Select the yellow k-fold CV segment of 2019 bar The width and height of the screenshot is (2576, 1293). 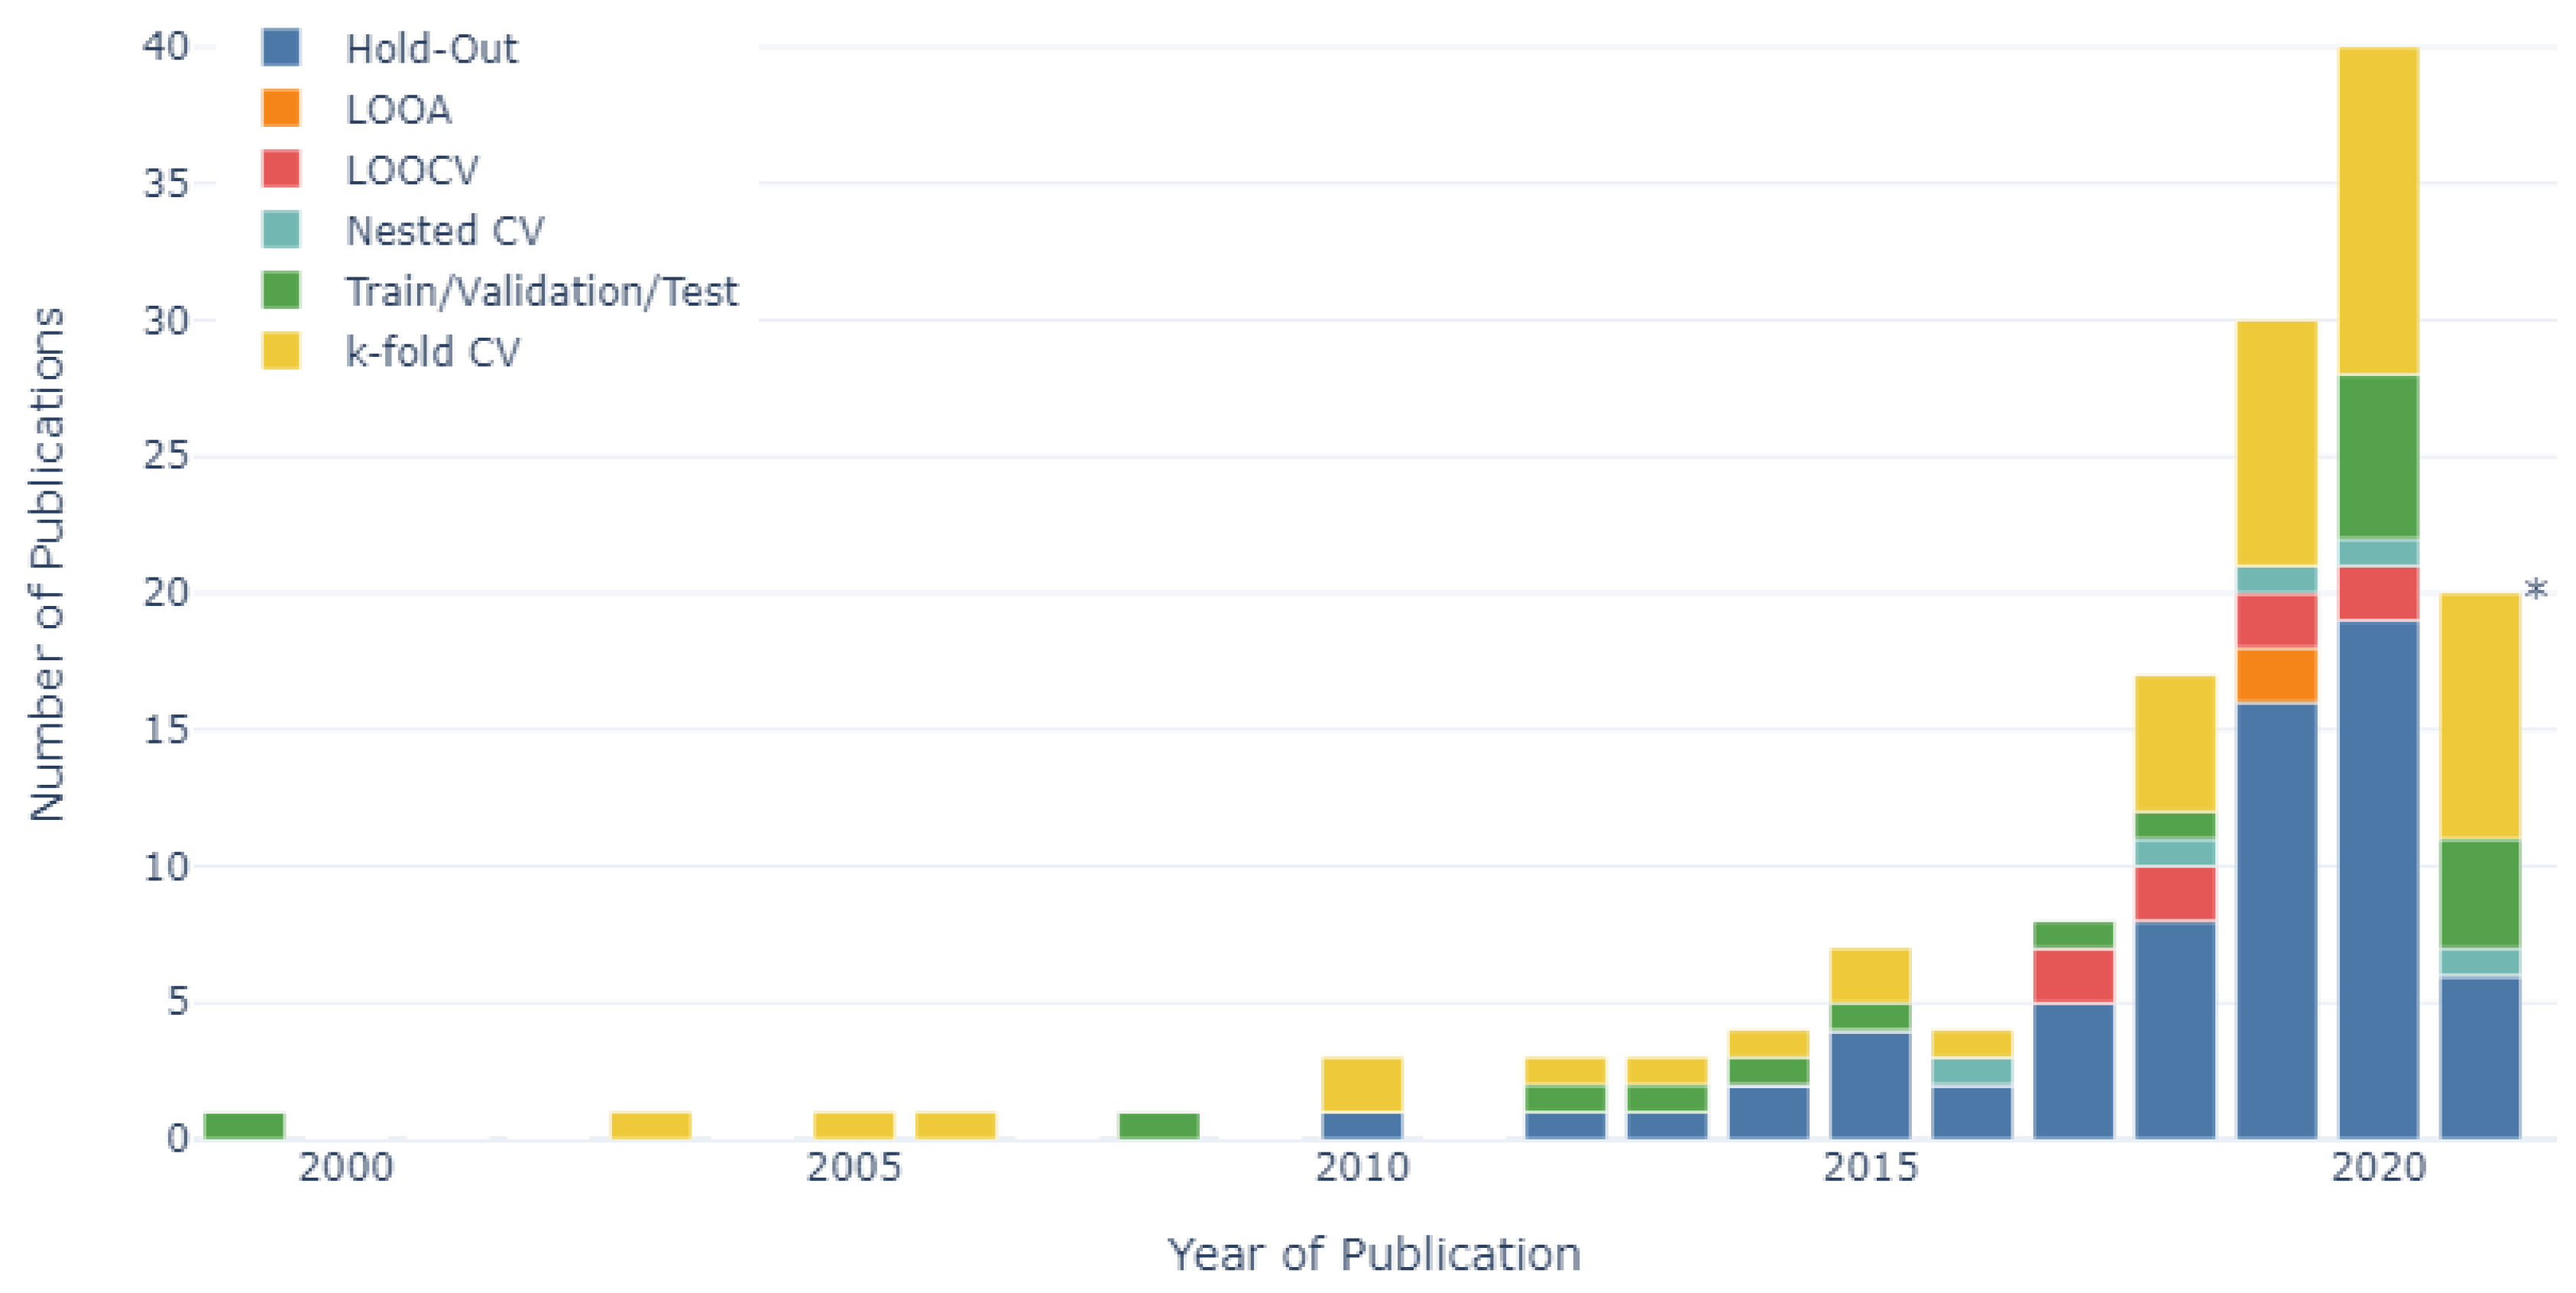(2277, 444)
